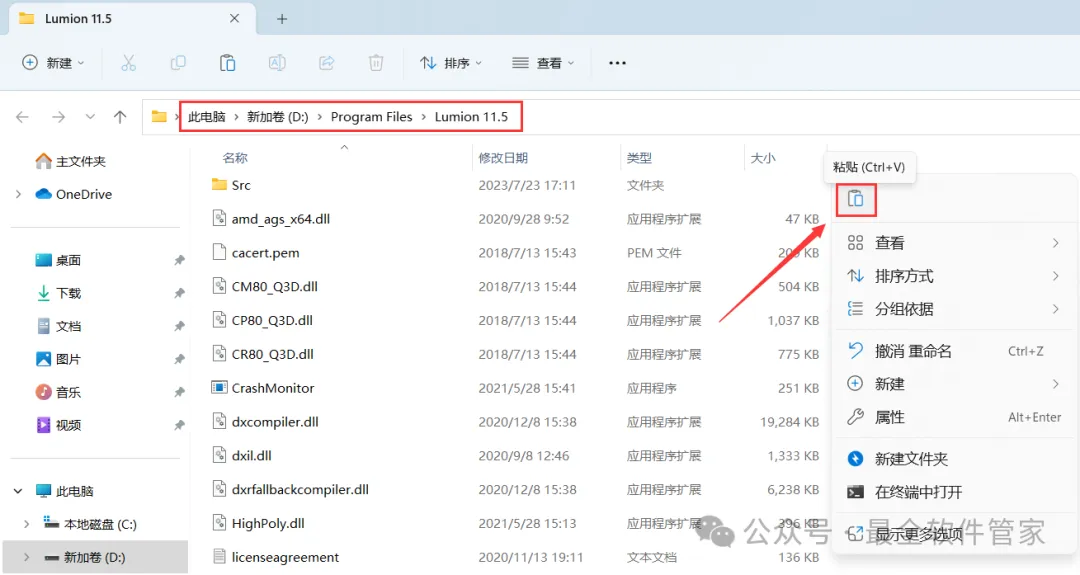Go back with the left arrow
Image resolution: width=1080 pixels, height=575 pixels.
pyautogui.click(x=23, y=117)
